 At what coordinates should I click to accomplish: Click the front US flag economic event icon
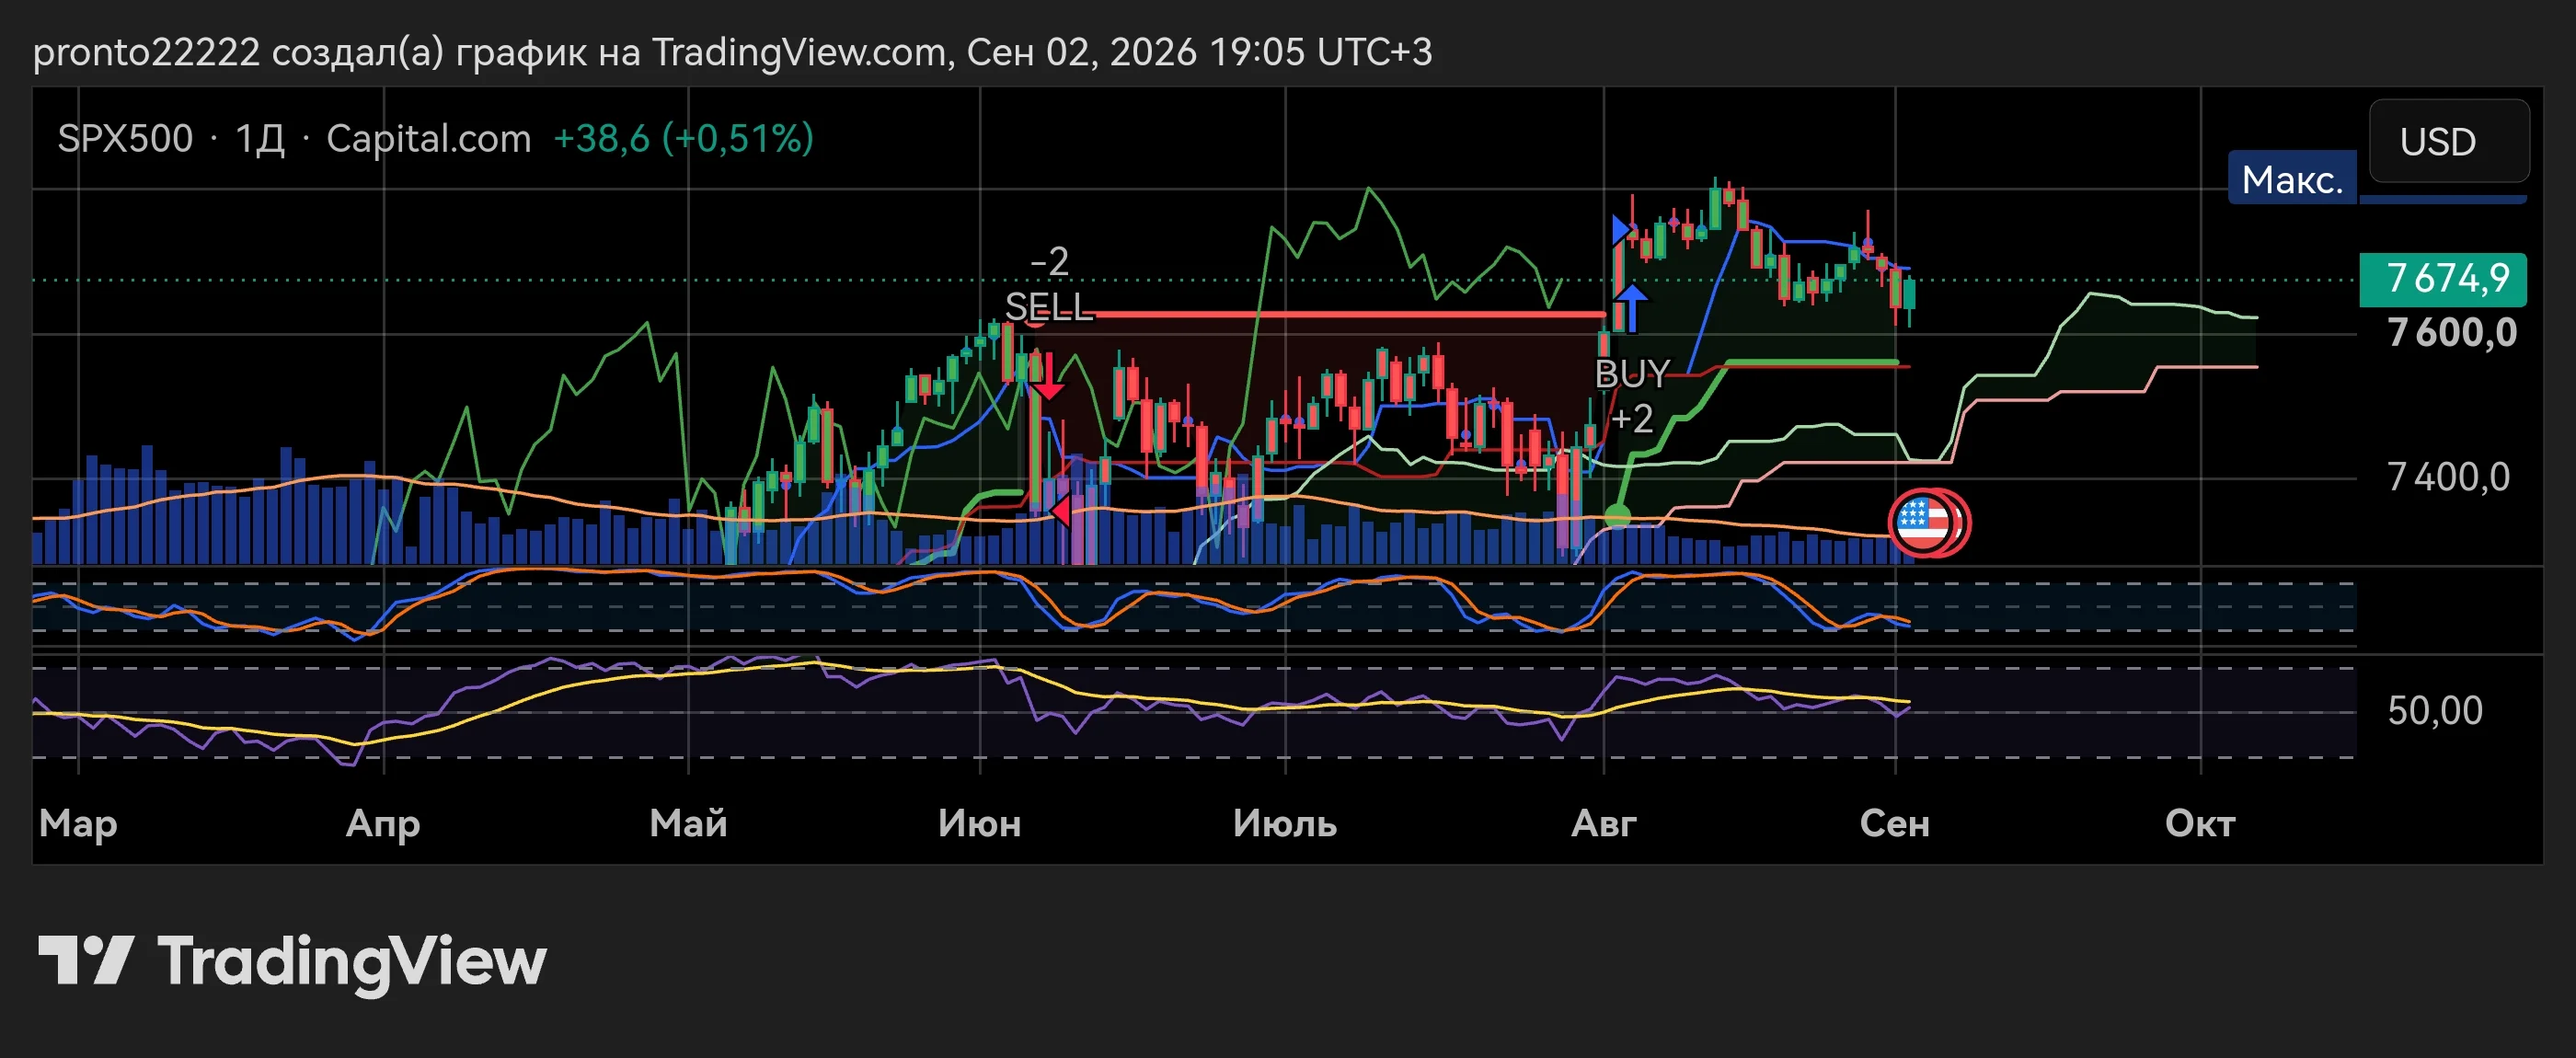[1921, 521]
